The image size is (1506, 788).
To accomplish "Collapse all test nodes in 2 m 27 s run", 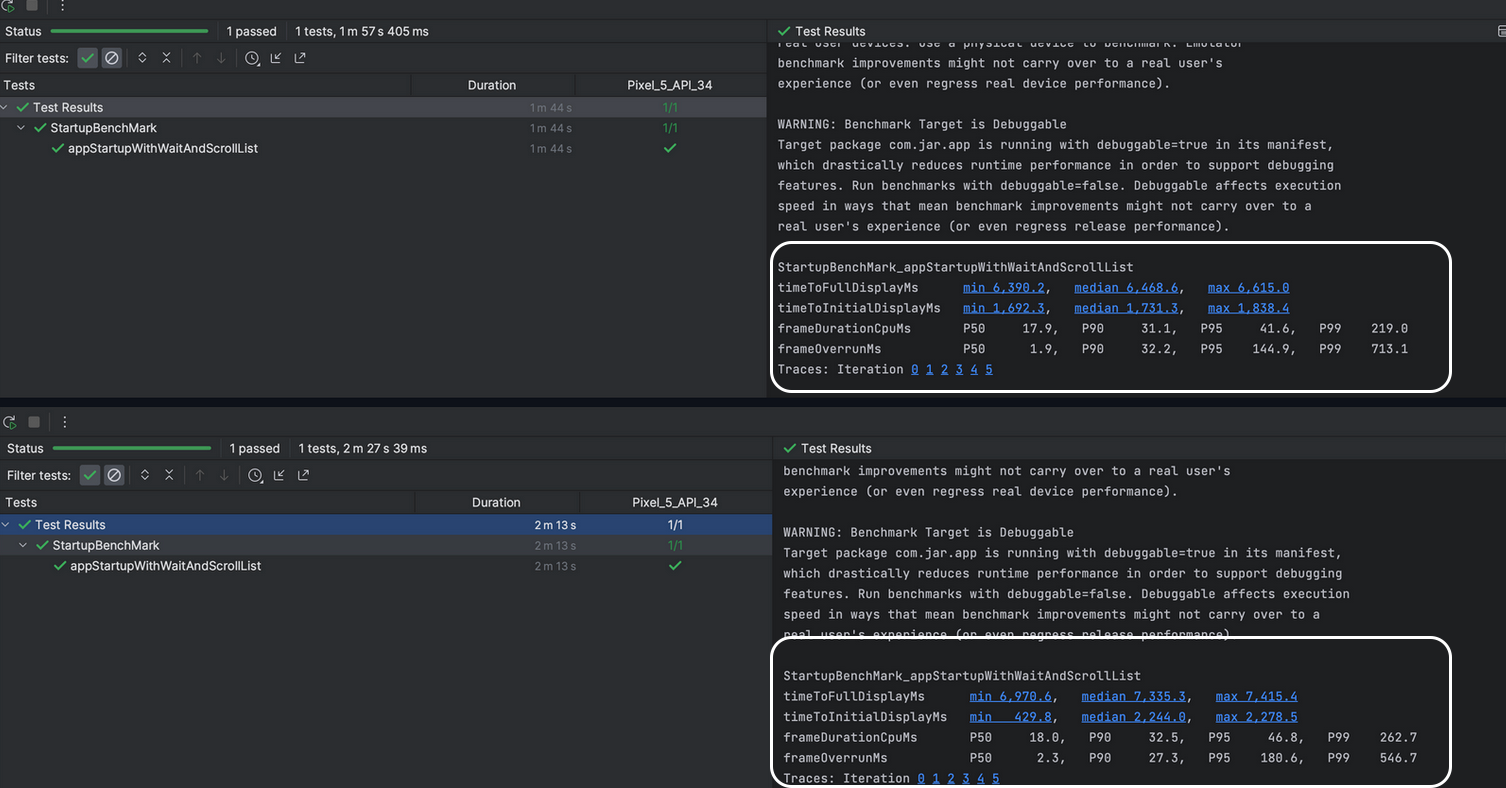I will [169, 475].
